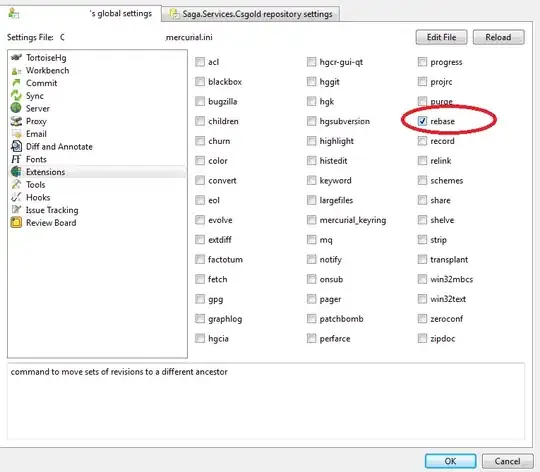Enable the shelve extension
This screenshot has width=540, height=472.
pos(422,220)
